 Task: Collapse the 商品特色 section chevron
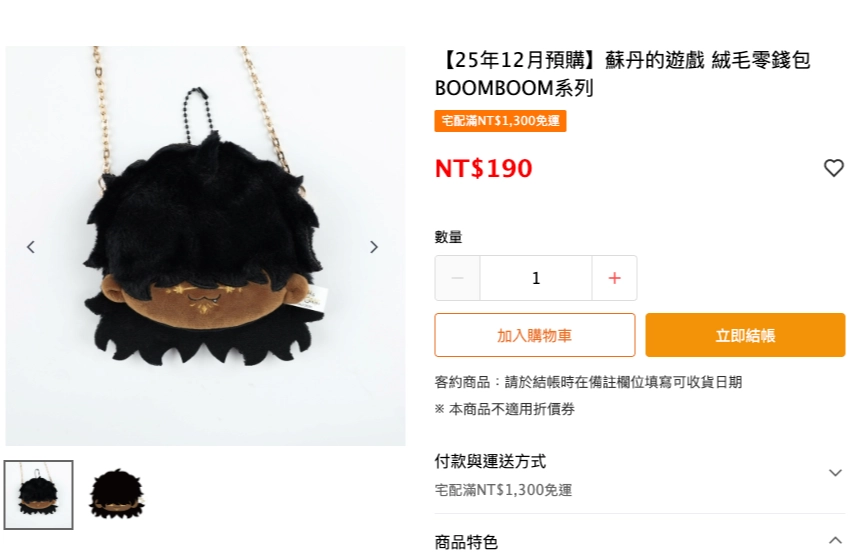pyautogui.click(x=835, y=540)
